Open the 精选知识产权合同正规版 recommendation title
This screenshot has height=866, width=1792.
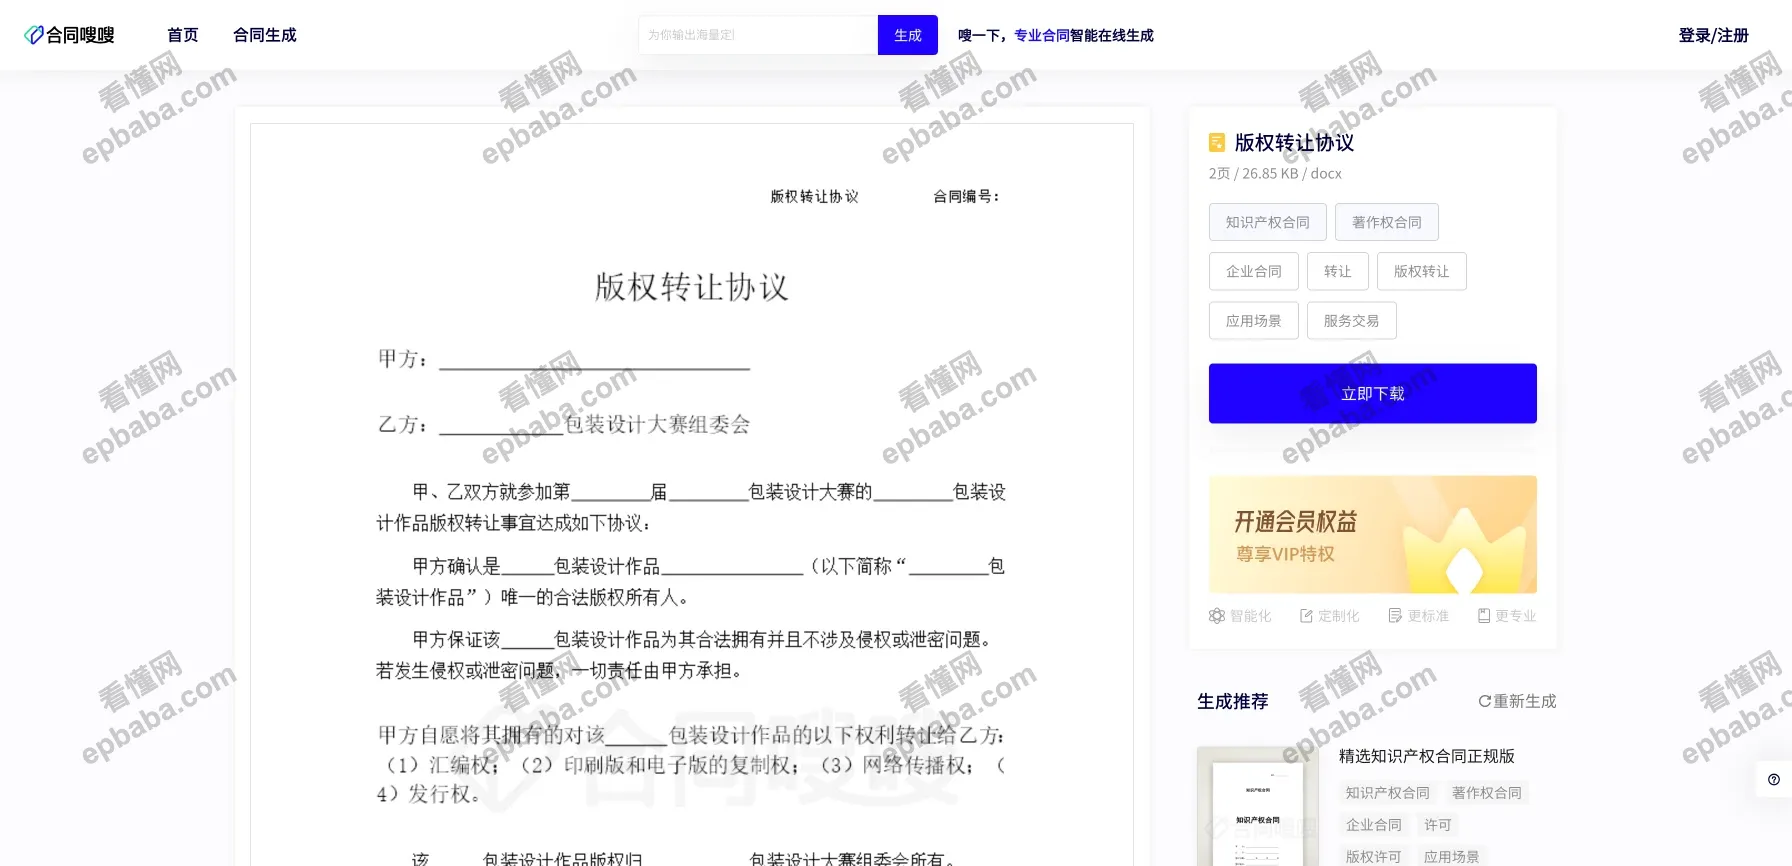tap(1427, 756)
